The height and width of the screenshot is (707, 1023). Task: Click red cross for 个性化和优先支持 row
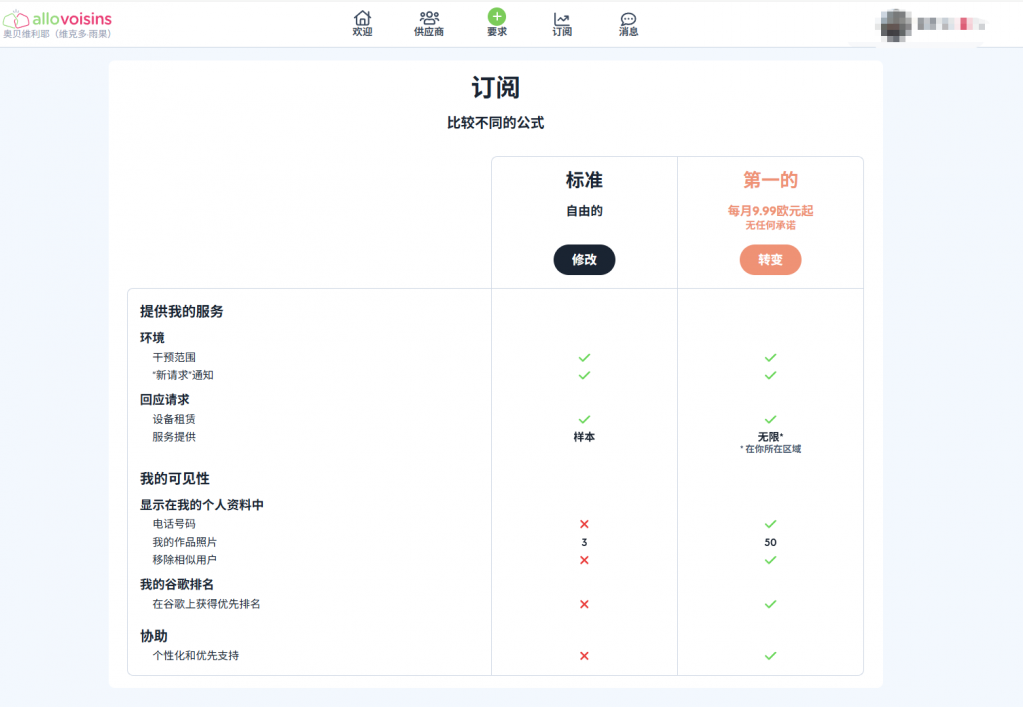[584, 656]
